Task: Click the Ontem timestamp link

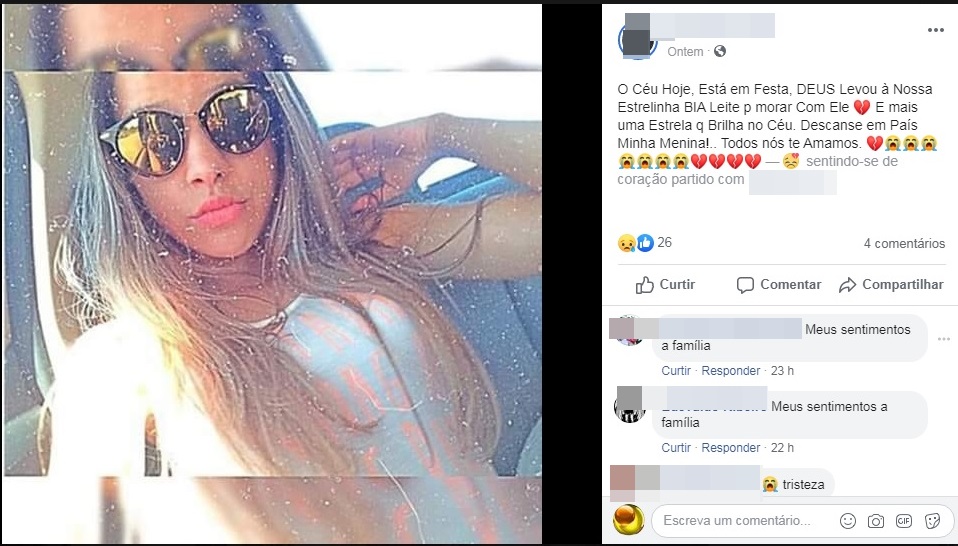Action: [685, 52]
